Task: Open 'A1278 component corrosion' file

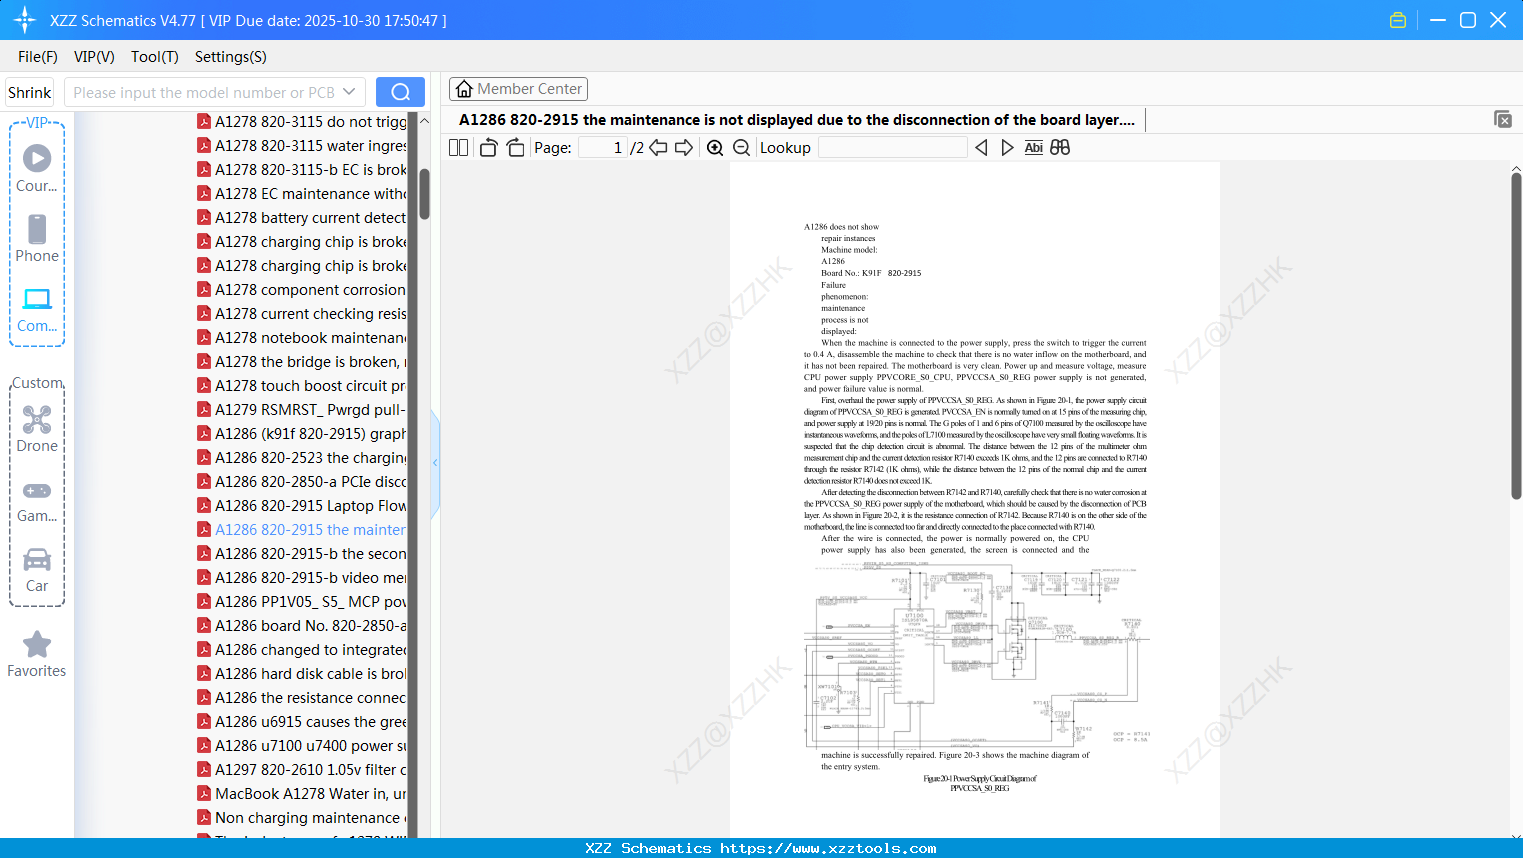Action: click(x=302, y=290)
